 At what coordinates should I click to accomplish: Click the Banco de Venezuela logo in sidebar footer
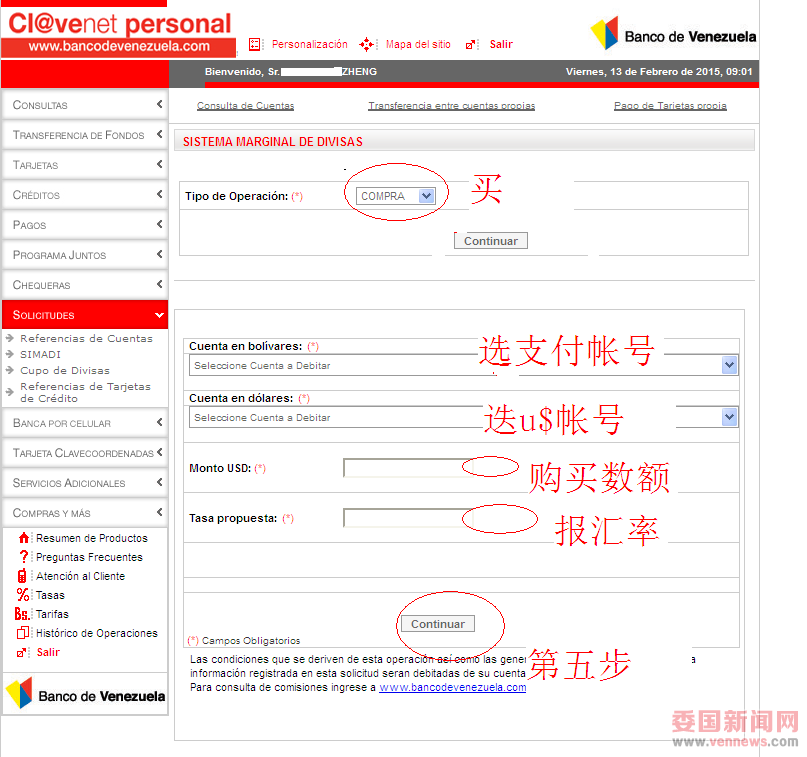point(85,693)
